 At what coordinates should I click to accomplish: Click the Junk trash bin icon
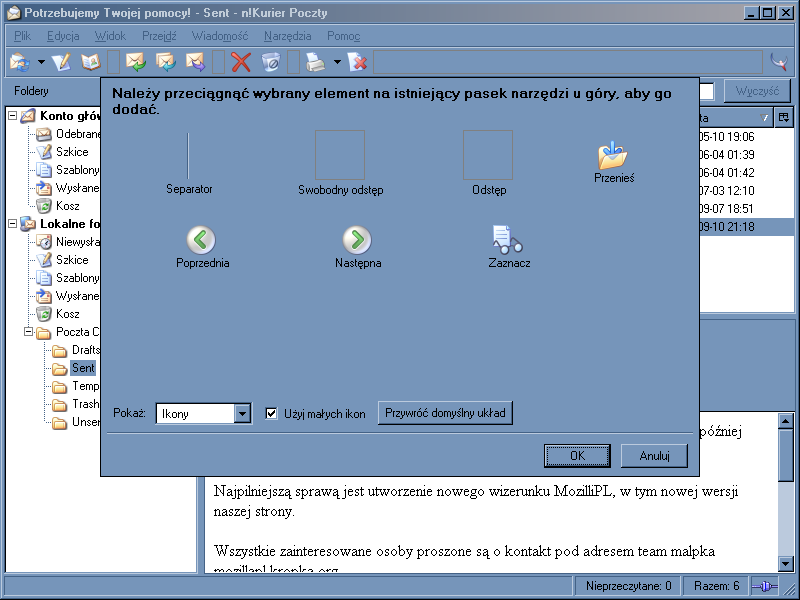(270, 62)
